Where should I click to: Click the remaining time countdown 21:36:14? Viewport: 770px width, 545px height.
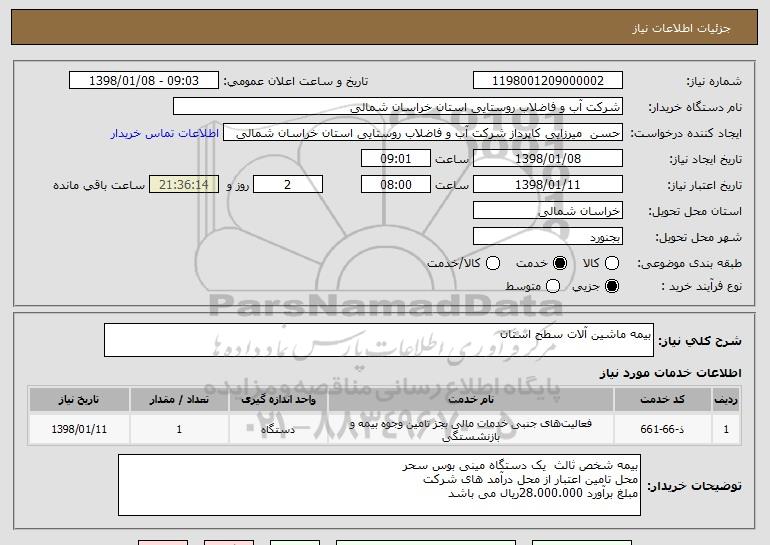184,185
